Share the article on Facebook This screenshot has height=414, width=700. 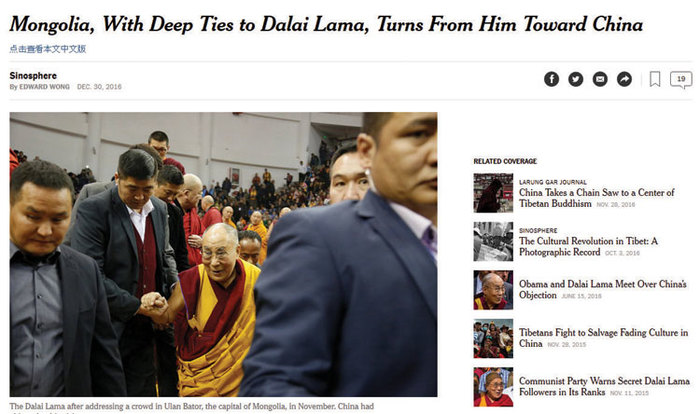point(551,79)
